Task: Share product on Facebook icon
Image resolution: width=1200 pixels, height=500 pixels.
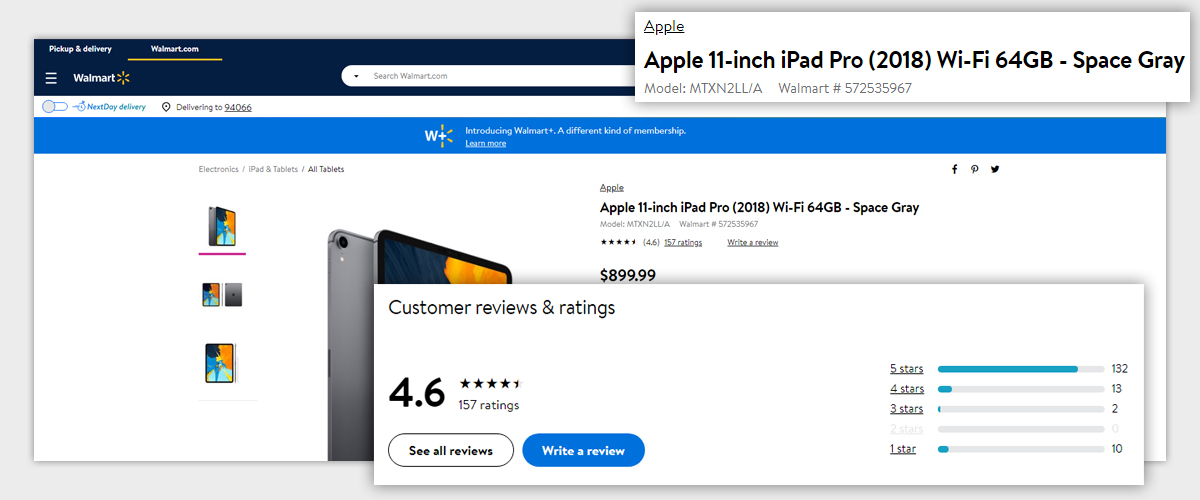Action: (x=954, y=169)
